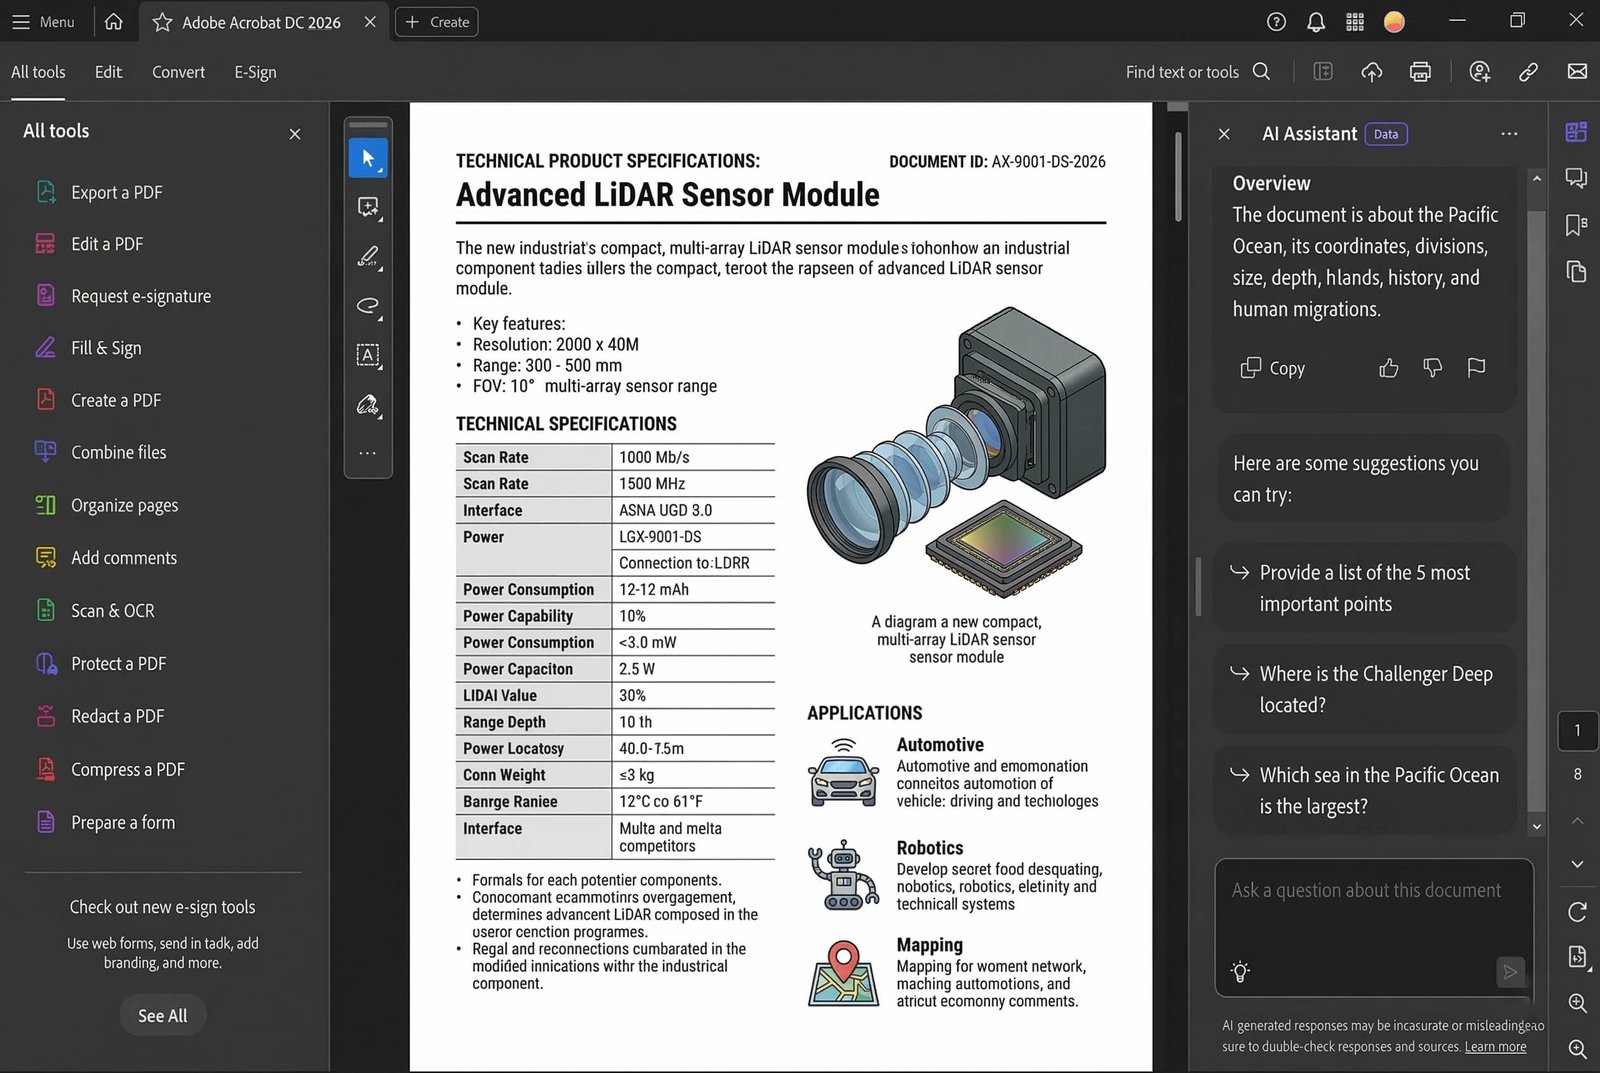Open the Bookmarks panel
Screen dimensions: 1600x1073
1576,226
